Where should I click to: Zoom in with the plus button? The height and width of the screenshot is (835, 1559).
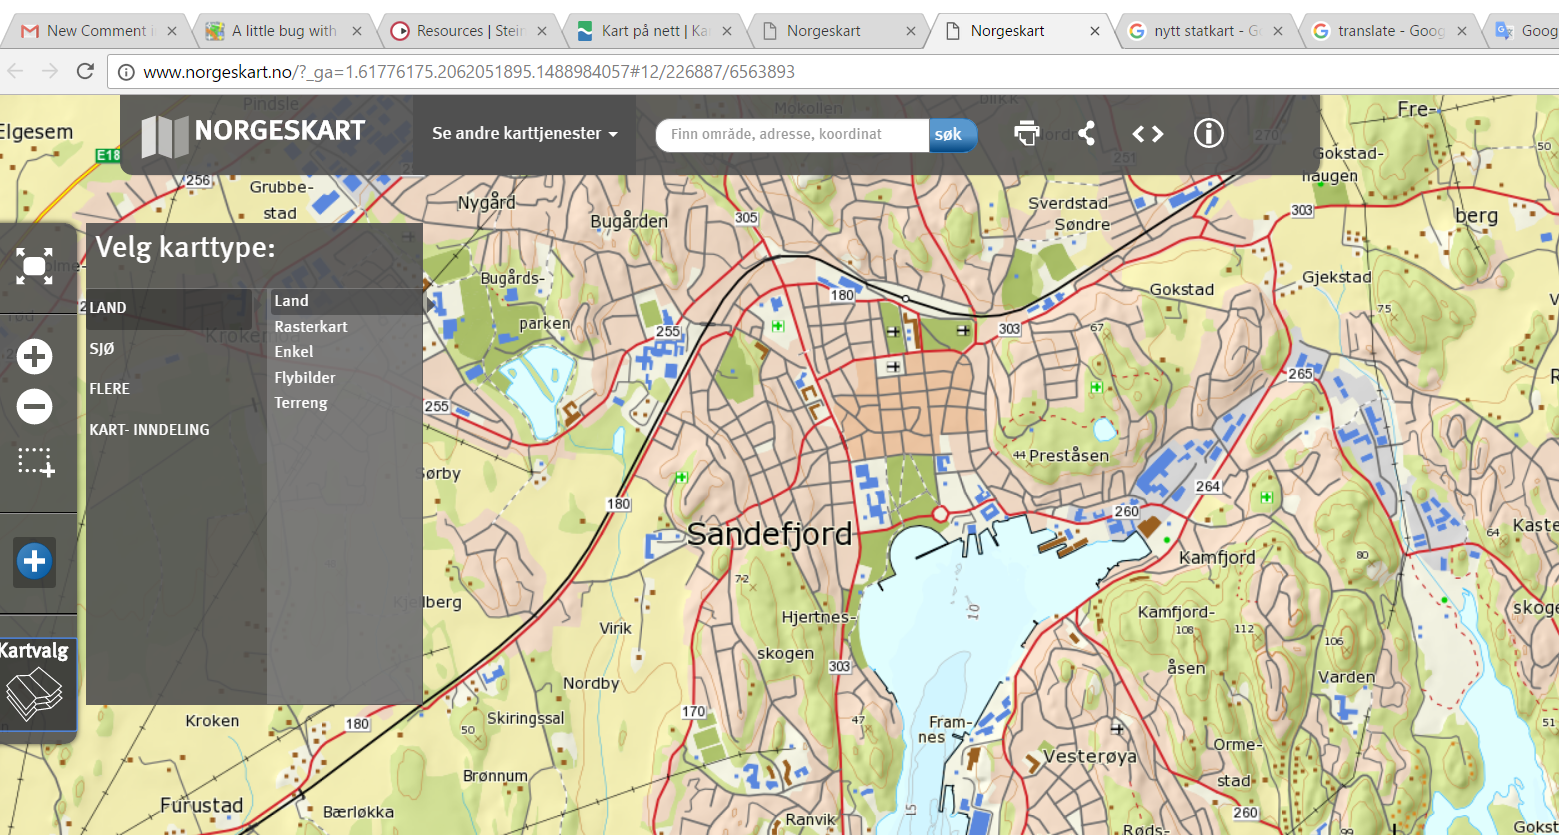pyautogui.click(x=34, y=356)
